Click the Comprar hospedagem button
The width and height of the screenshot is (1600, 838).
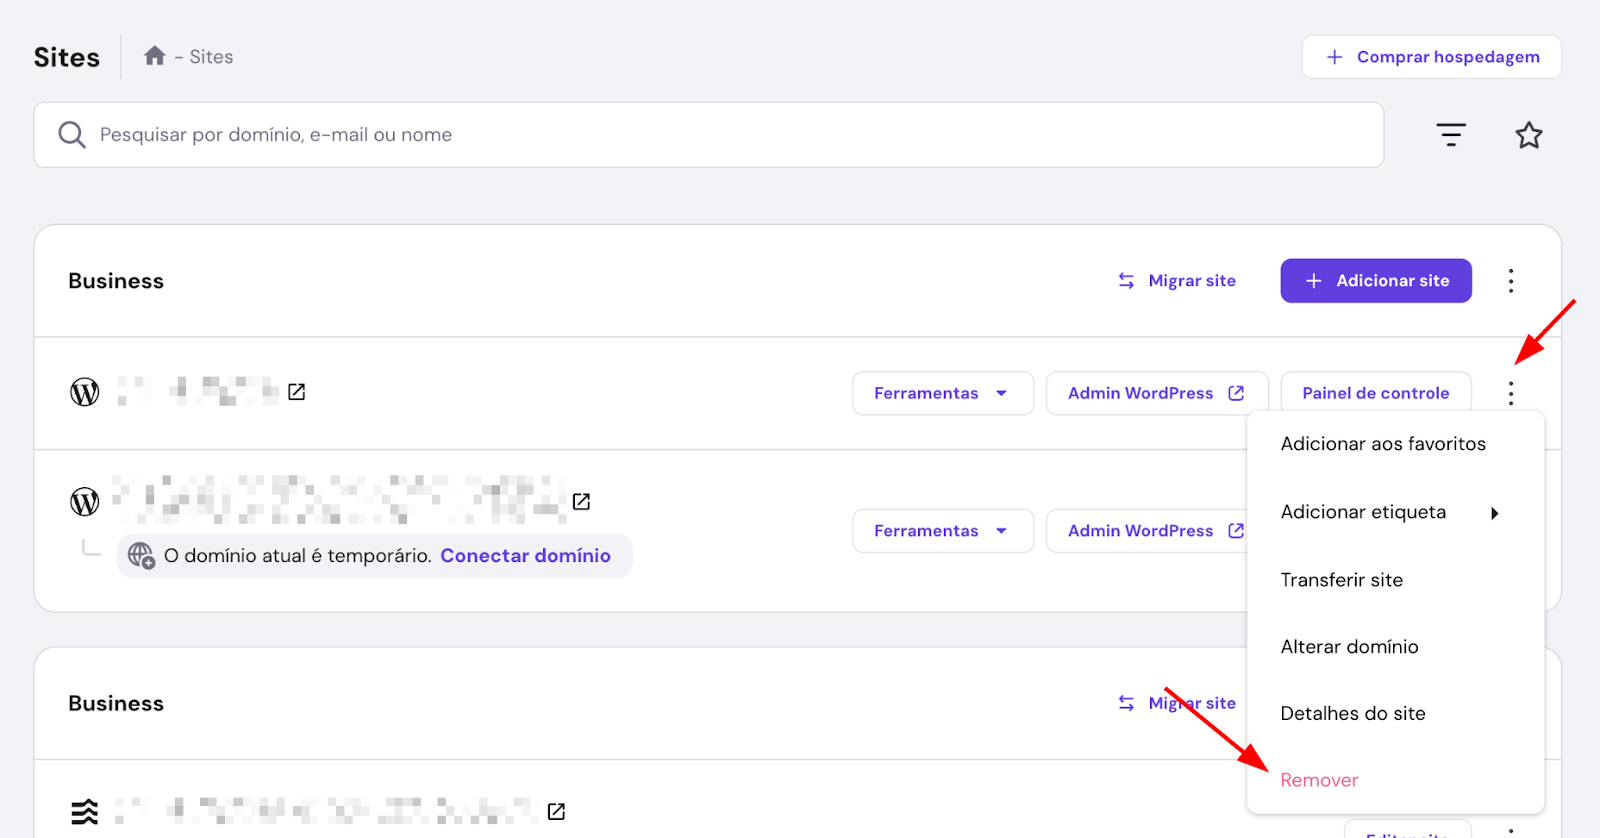[1431, 57]
